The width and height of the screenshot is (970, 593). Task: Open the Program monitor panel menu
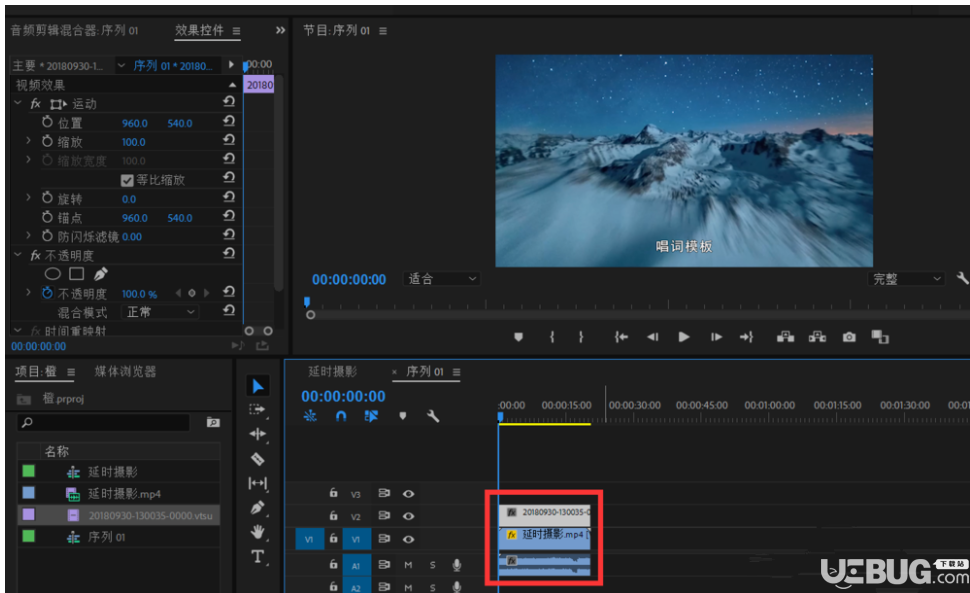coord(383,30)
